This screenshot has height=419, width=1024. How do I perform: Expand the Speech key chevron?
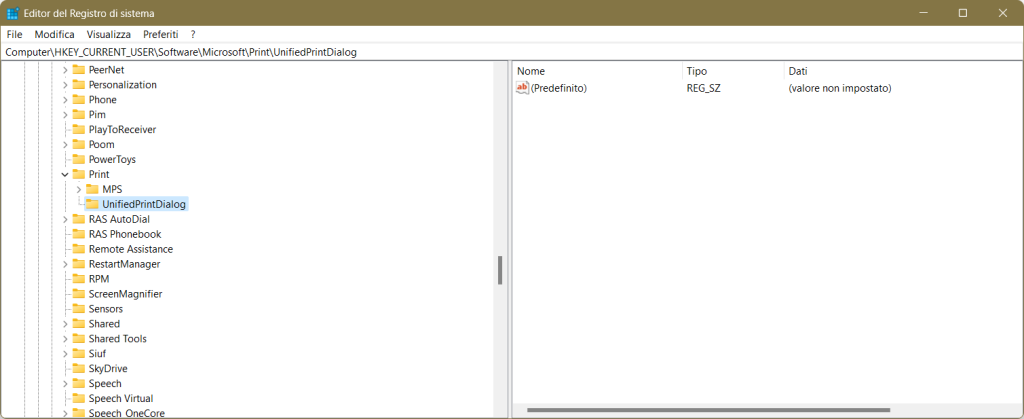(65, 384)
